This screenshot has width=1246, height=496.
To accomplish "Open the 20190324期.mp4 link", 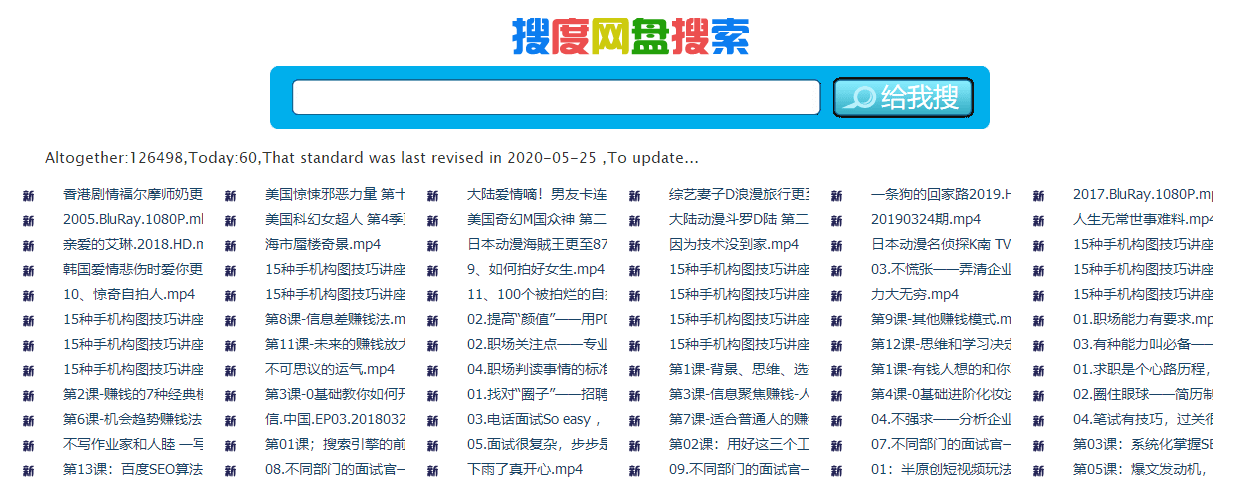I will pyautogui.click(x=925, y=219).
